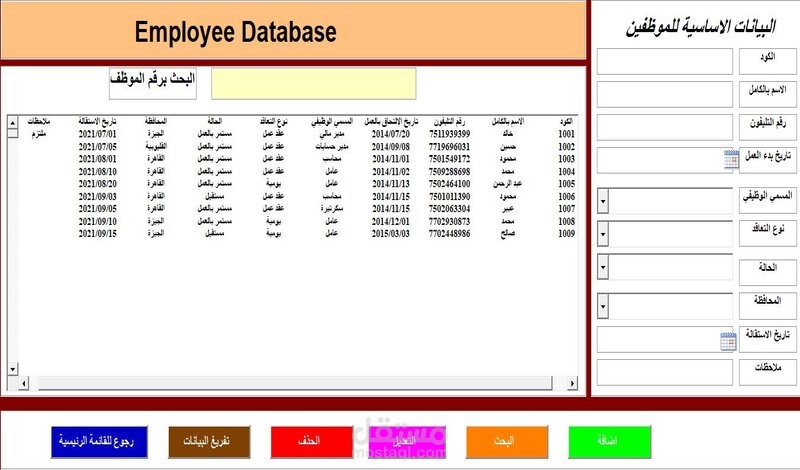Click the job title مدير حسابات in the list

pyautogui.click(x=332, y=146)
